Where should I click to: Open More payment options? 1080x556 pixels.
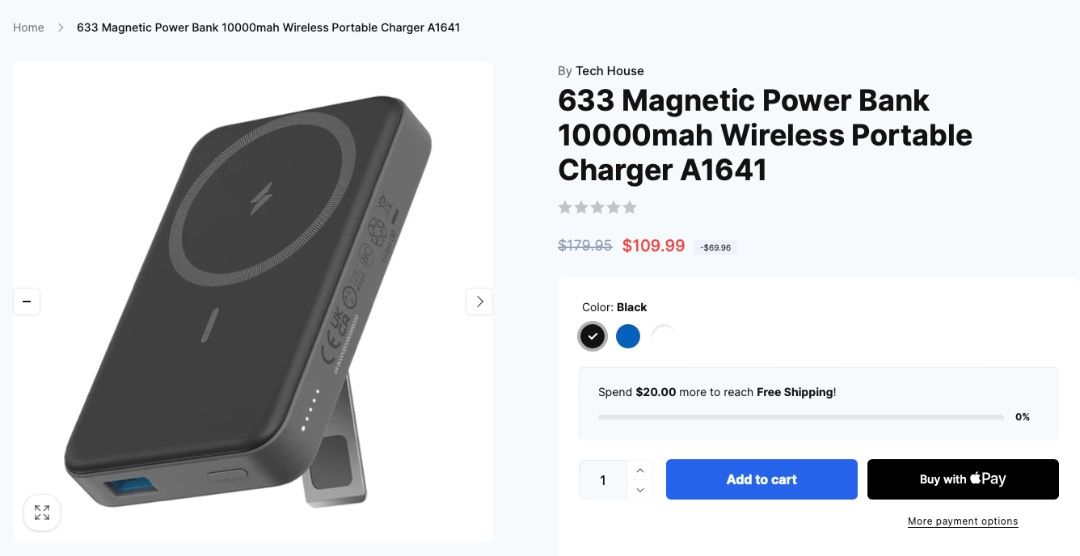(x=962, y=521)
